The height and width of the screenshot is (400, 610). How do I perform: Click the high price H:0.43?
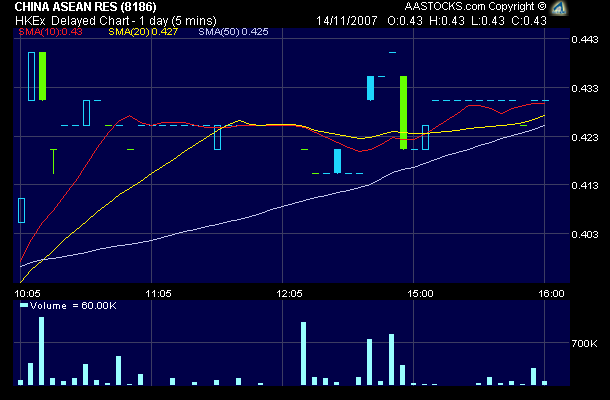447,21
